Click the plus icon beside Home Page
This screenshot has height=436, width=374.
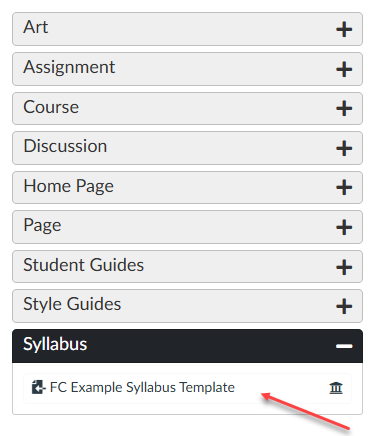[x=344, y=188]
